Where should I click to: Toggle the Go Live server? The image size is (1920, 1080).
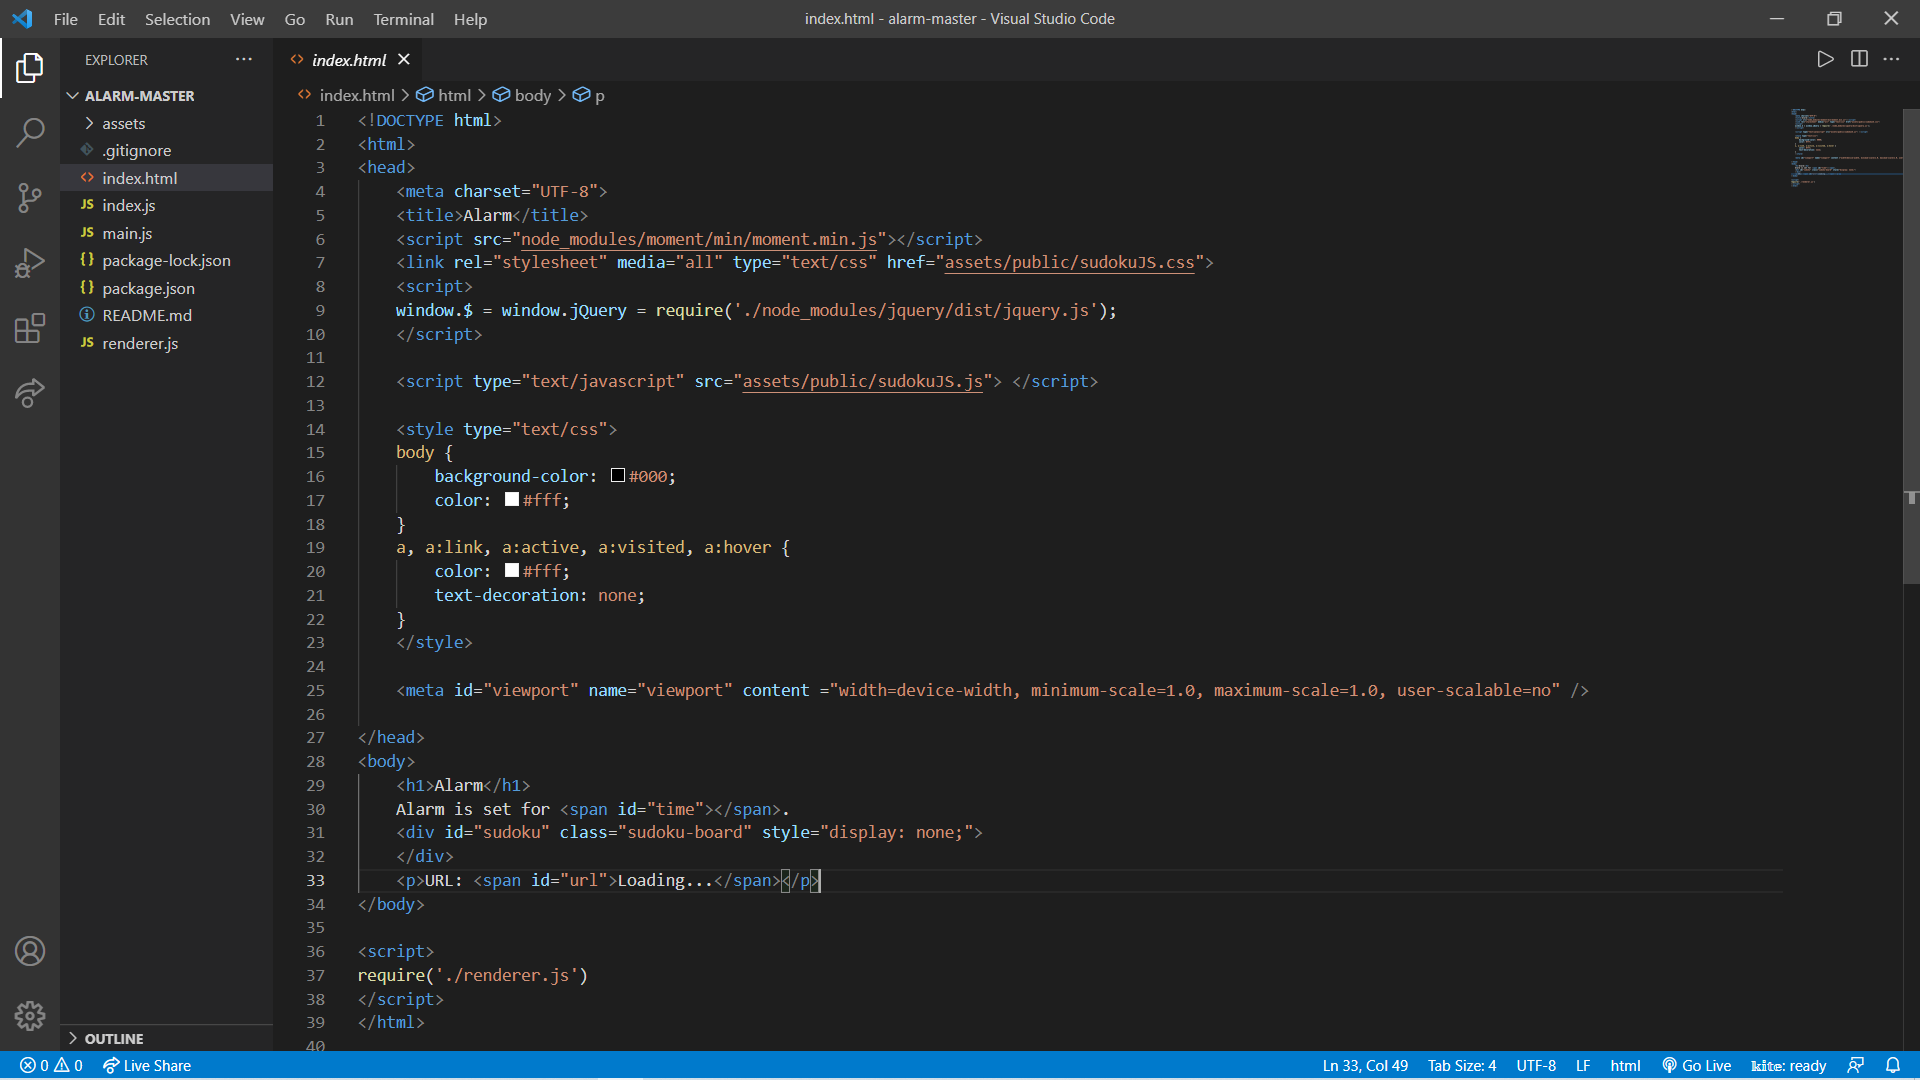(x=1697, y=1065)
